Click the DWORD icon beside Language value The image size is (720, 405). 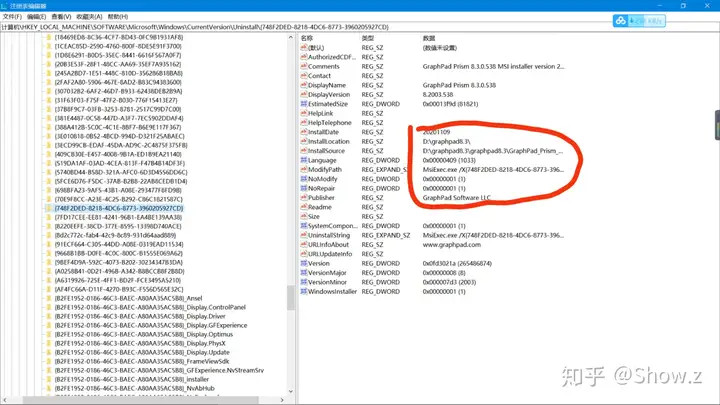tap(304, 160)
